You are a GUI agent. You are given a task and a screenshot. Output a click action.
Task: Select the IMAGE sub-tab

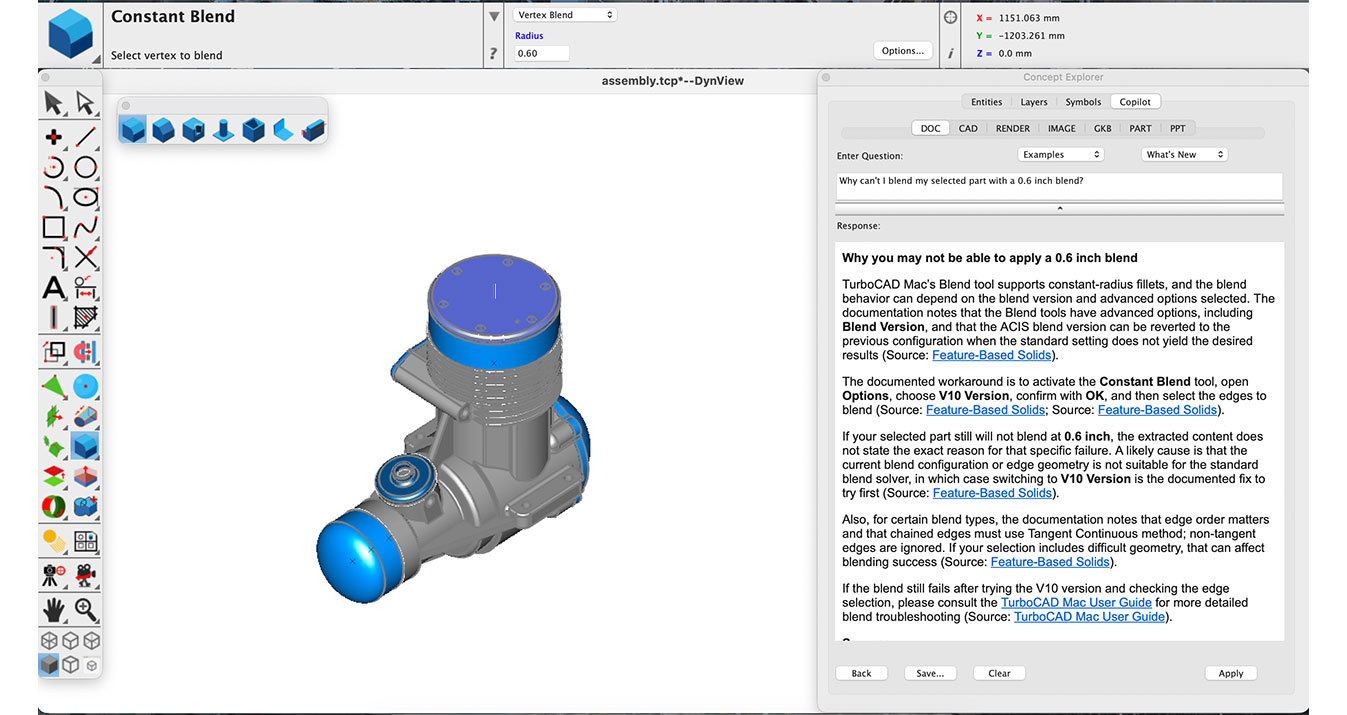click(1062, 128)
